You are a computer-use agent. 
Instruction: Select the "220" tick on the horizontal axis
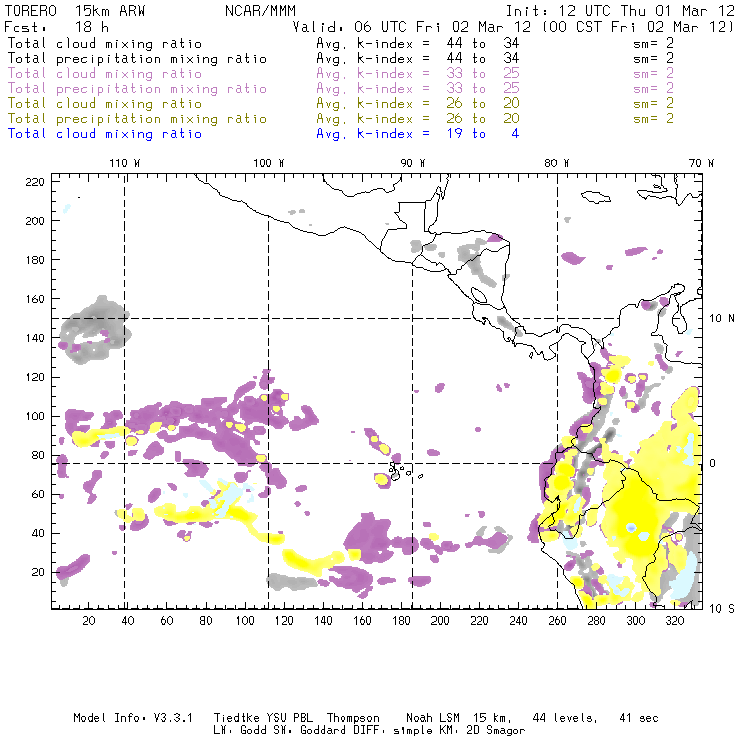pos(479,621)
